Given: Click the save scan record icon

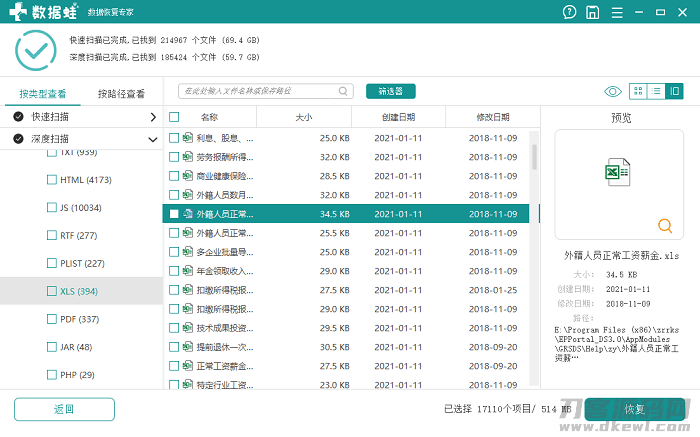Looking at the screenshot, I should [x=592, y=12].
